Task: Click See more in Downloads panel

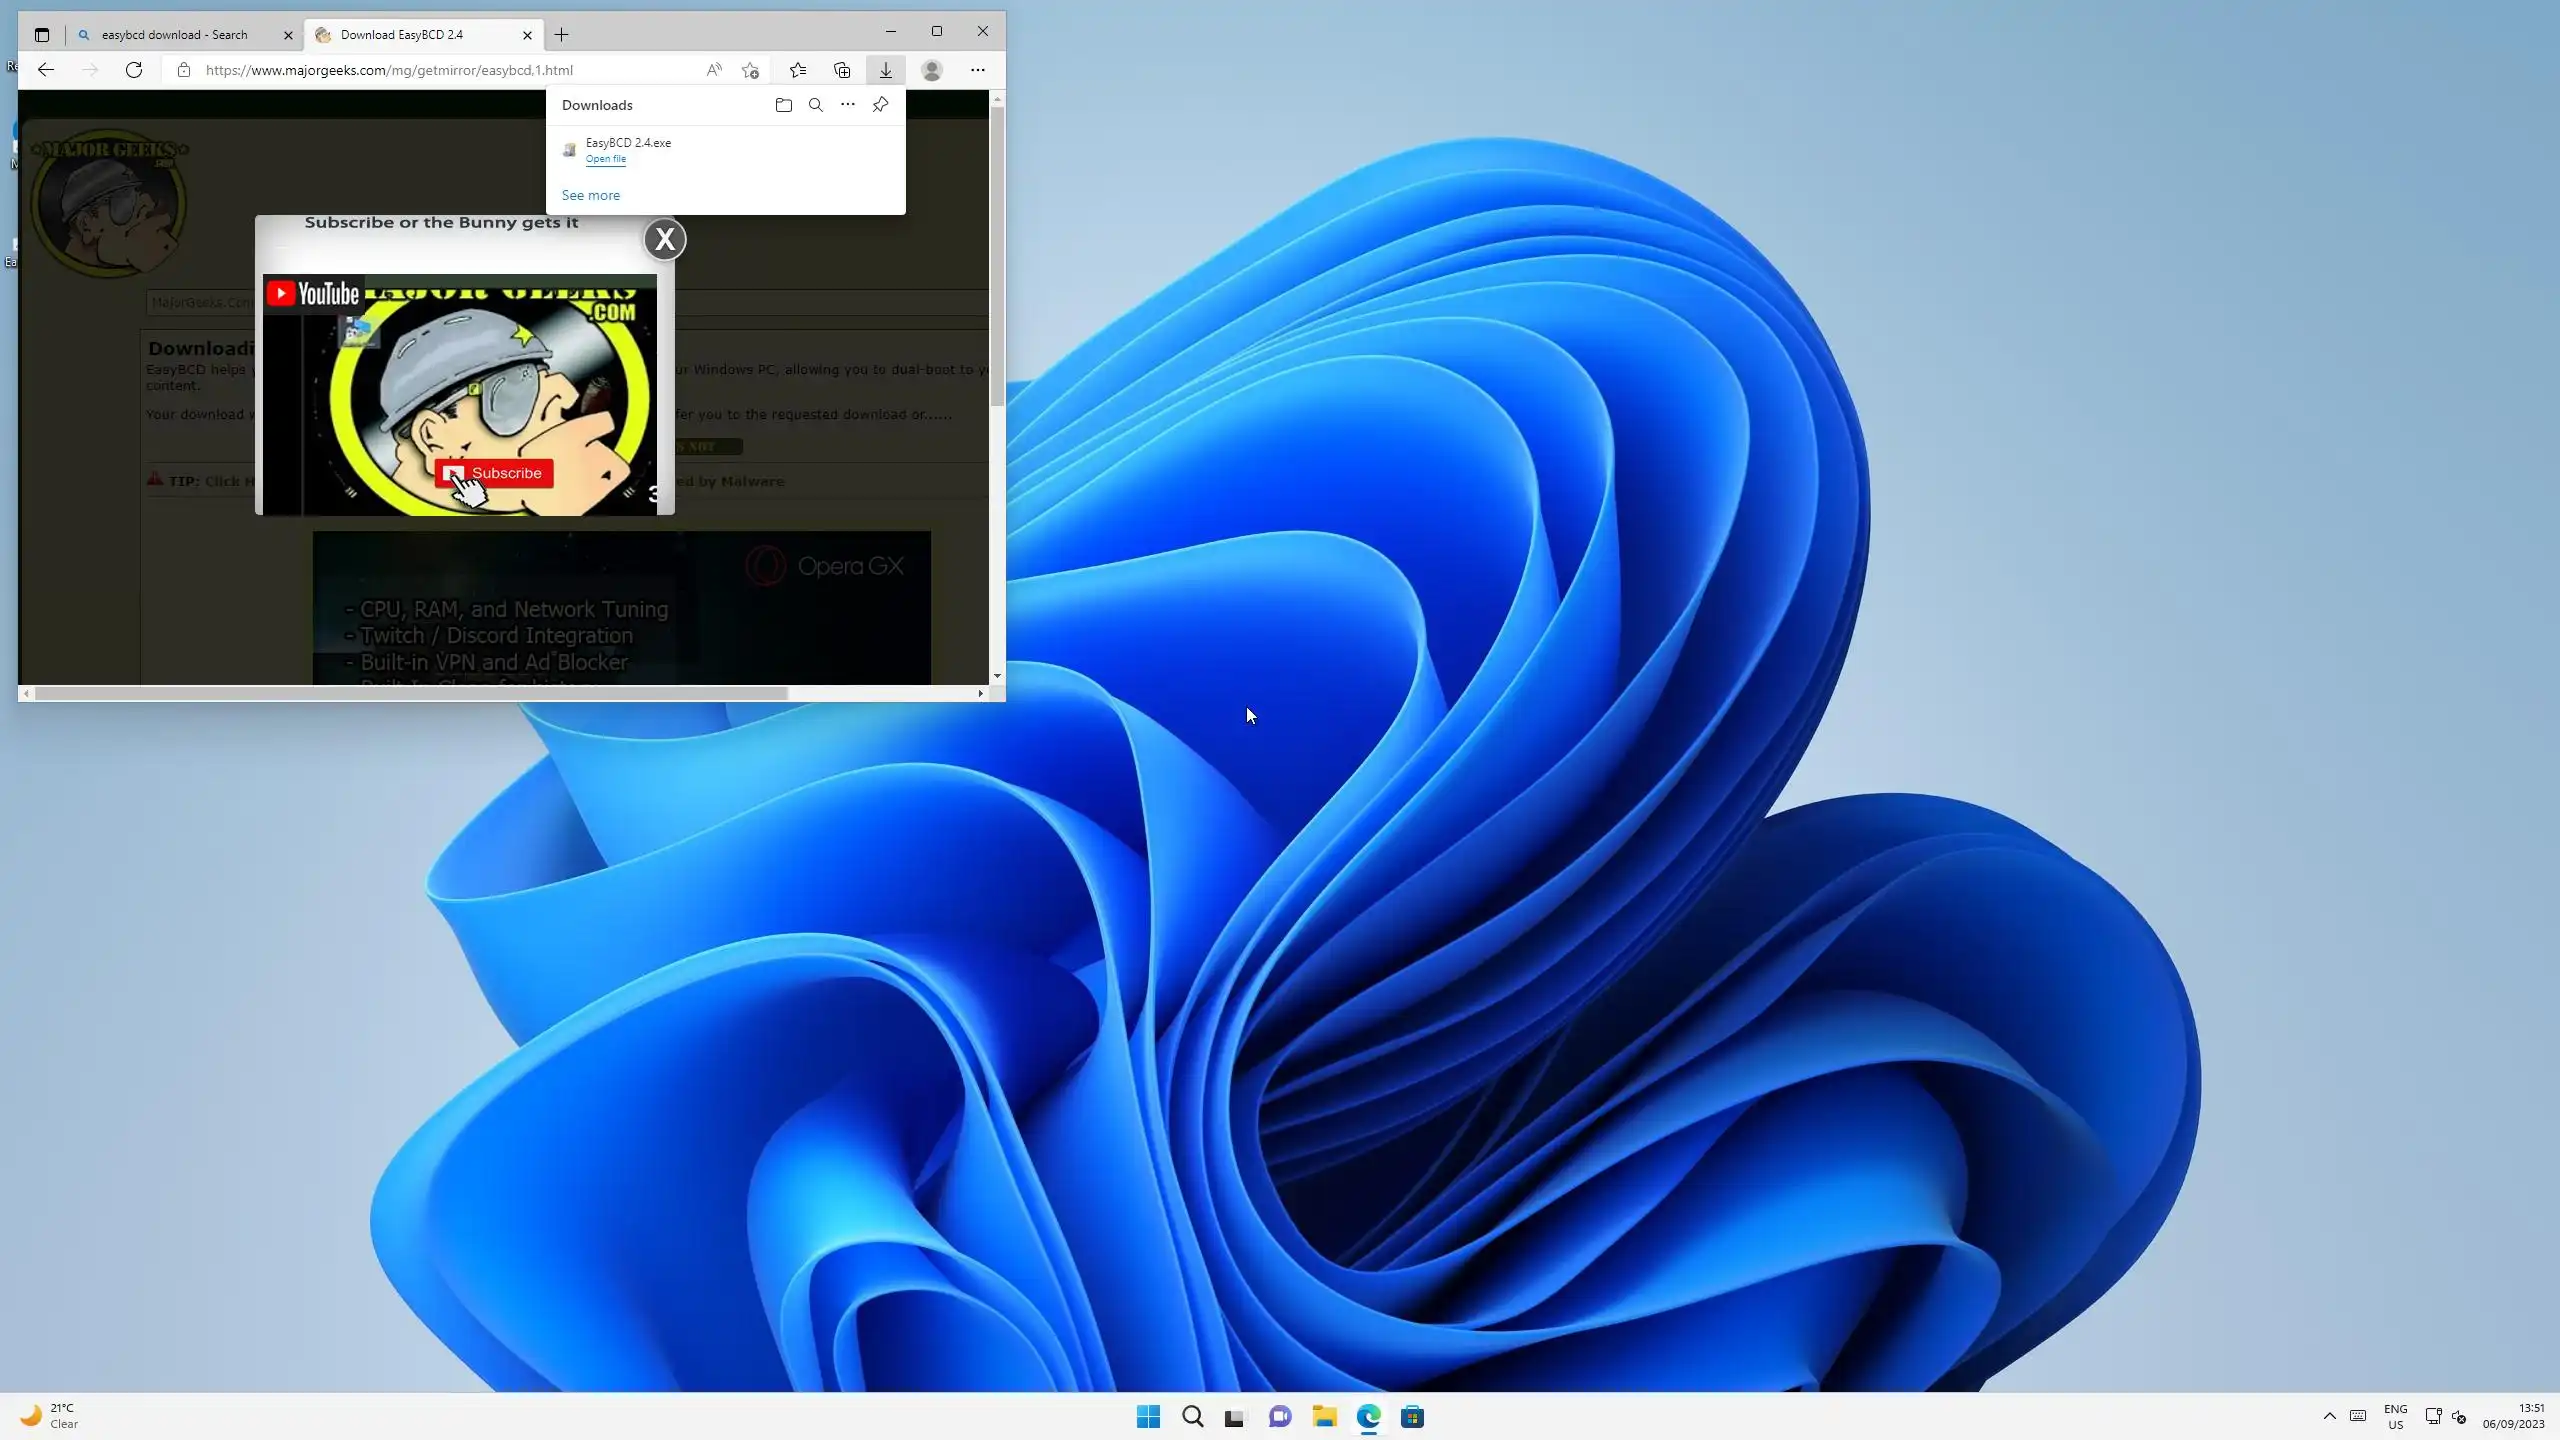Action: (590, 195)
